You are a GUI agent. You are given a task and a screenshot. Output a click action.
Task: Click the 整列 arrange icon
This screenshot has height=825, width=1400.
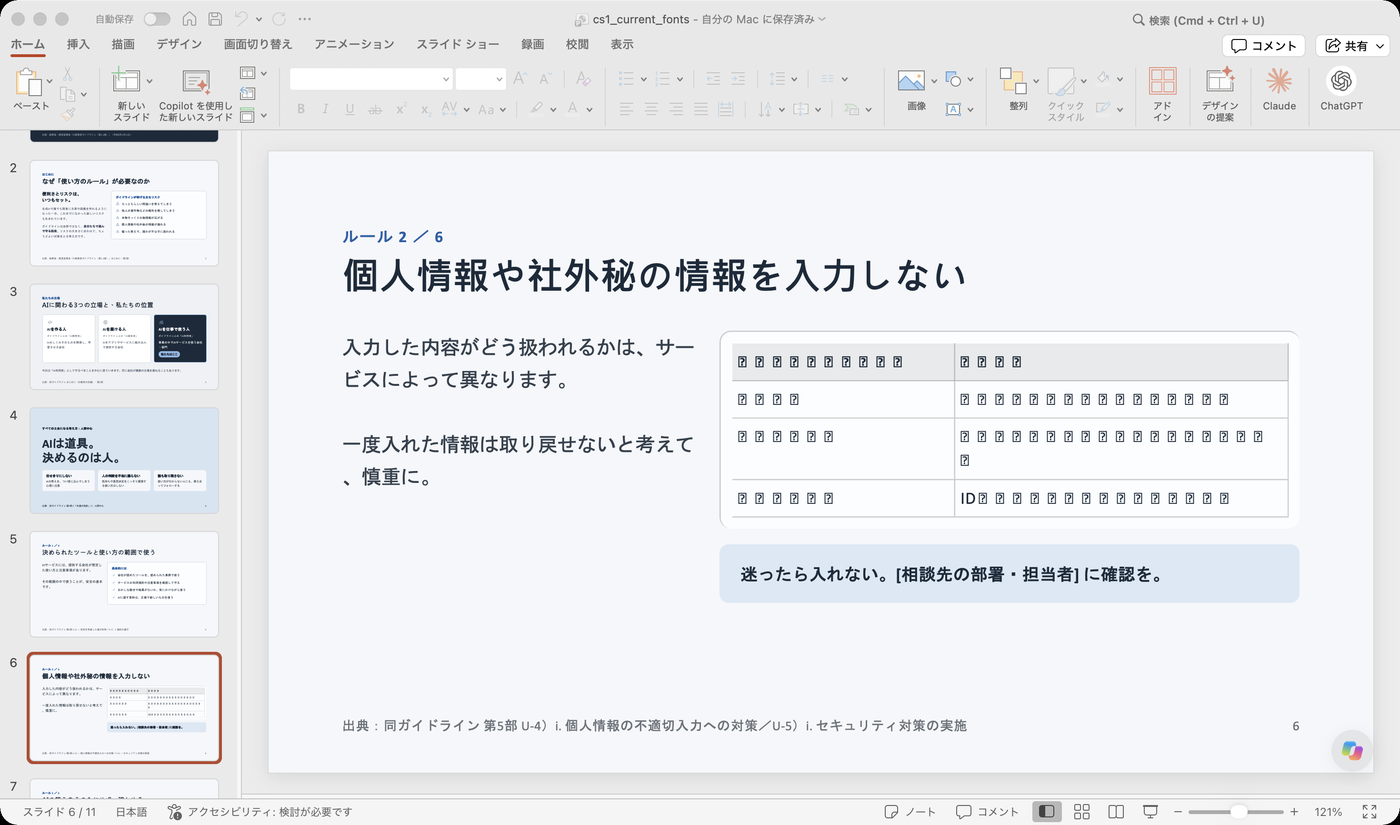click(x=1013, y=82)
